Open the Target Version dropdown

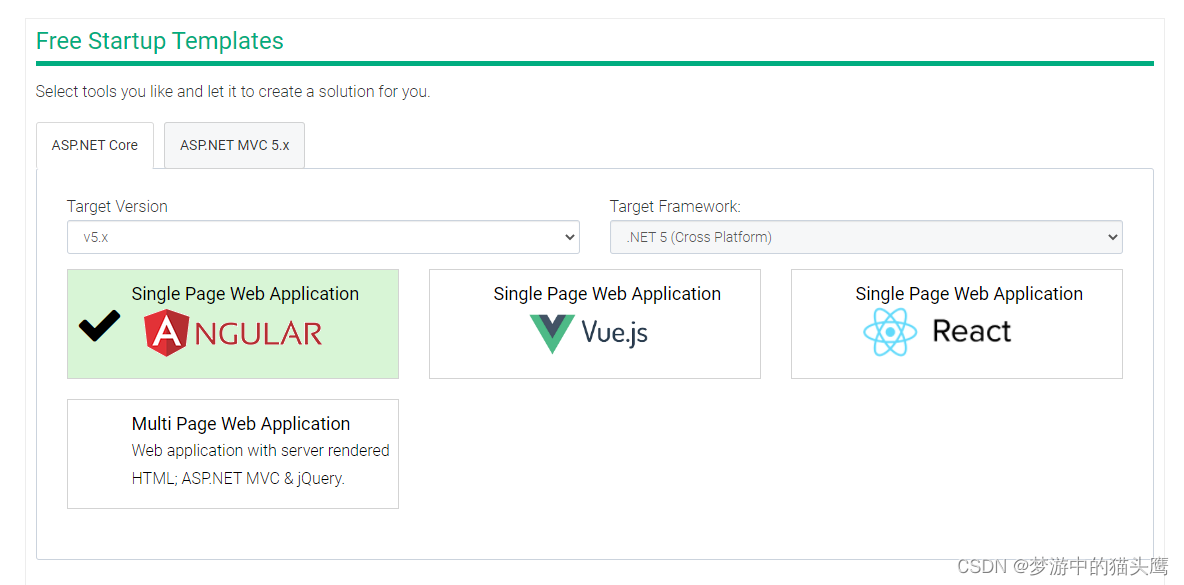point(322,237)
